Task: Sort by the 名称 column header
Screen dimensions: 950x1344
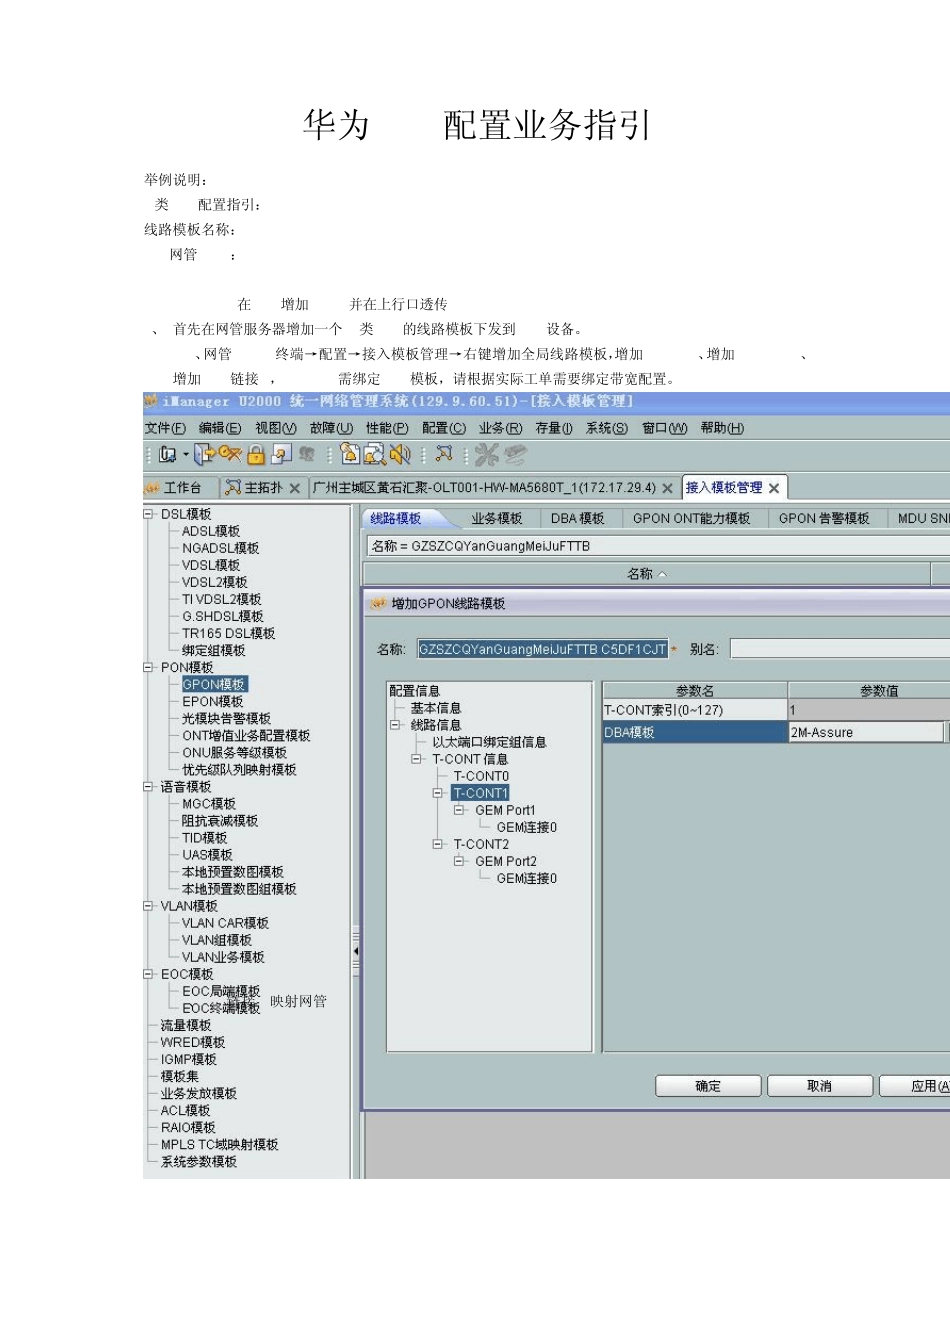Action: [x=646, y=574]
